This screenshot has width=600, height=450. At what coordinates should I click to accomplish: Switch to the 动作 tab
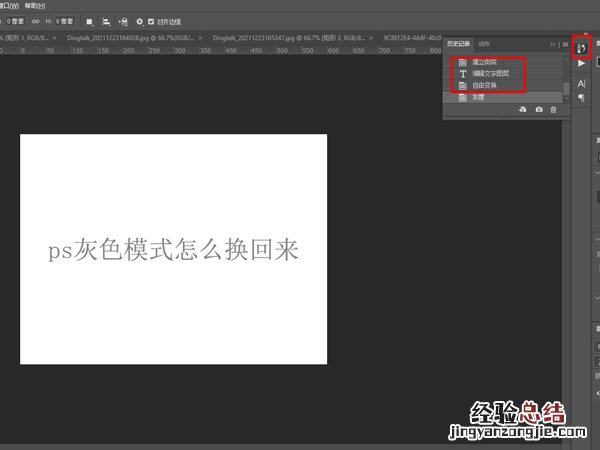(484, 44)
